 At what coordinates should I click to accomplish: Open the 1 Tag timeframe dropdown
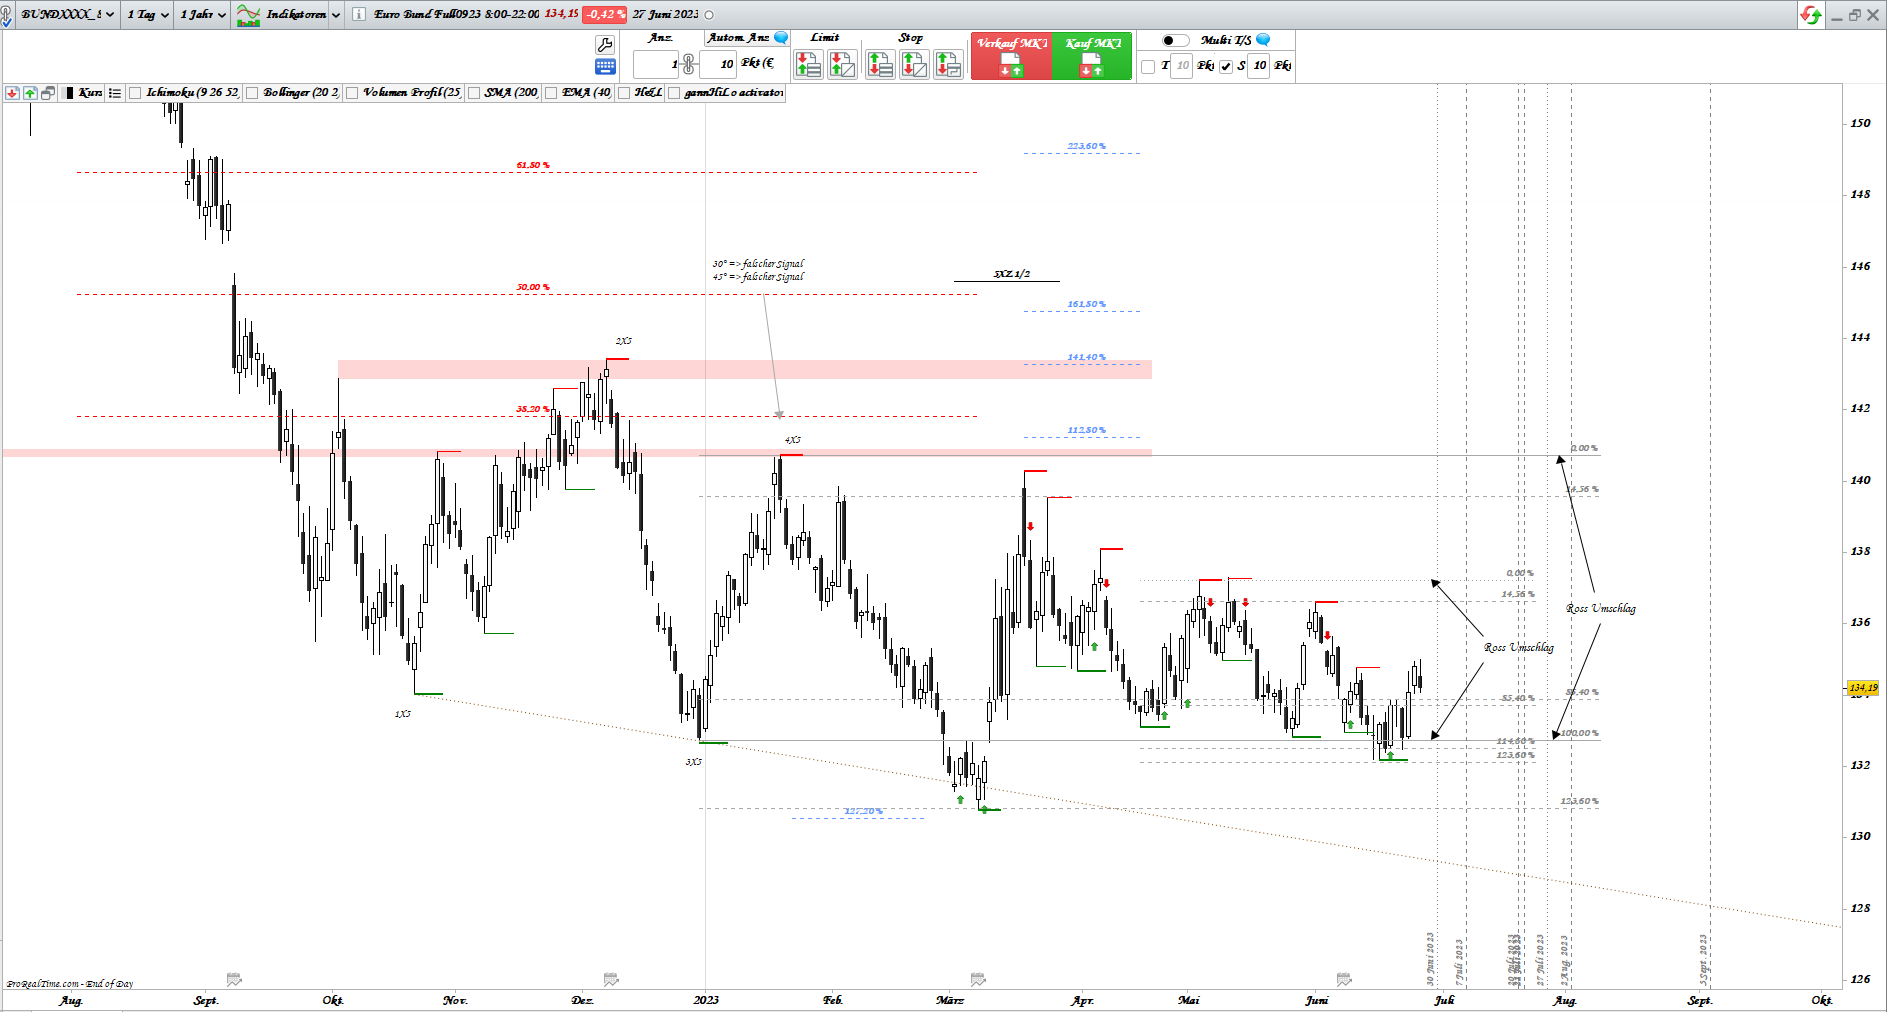point(147,15)
